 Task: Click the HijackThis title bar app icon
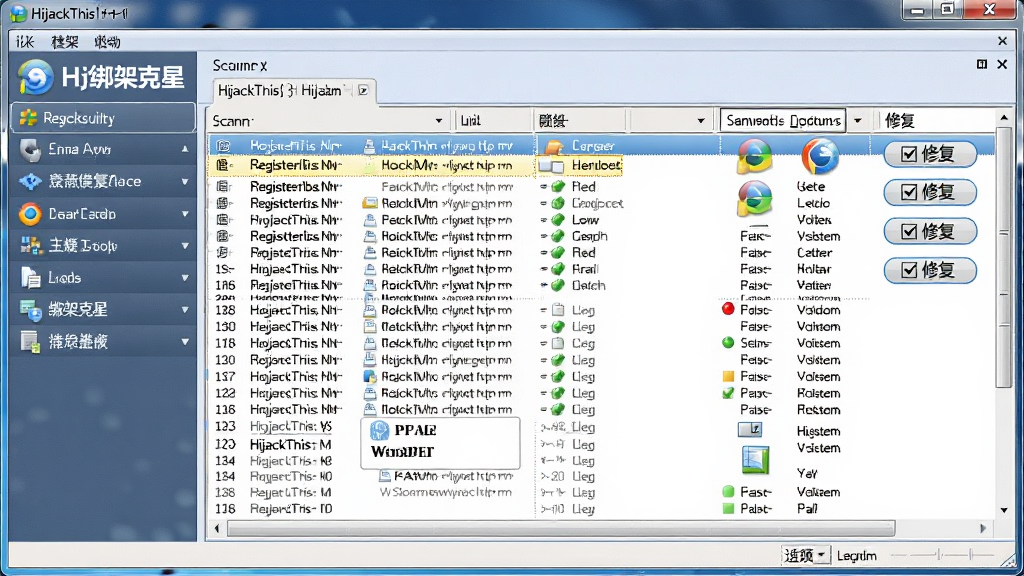(x=18, y=12)
